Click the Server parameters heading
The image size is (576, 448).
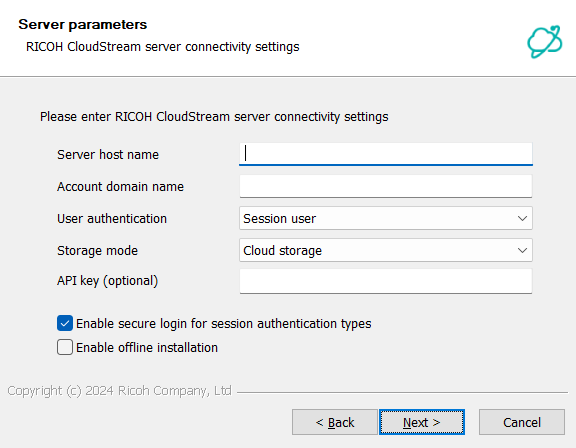coord(83,25)
